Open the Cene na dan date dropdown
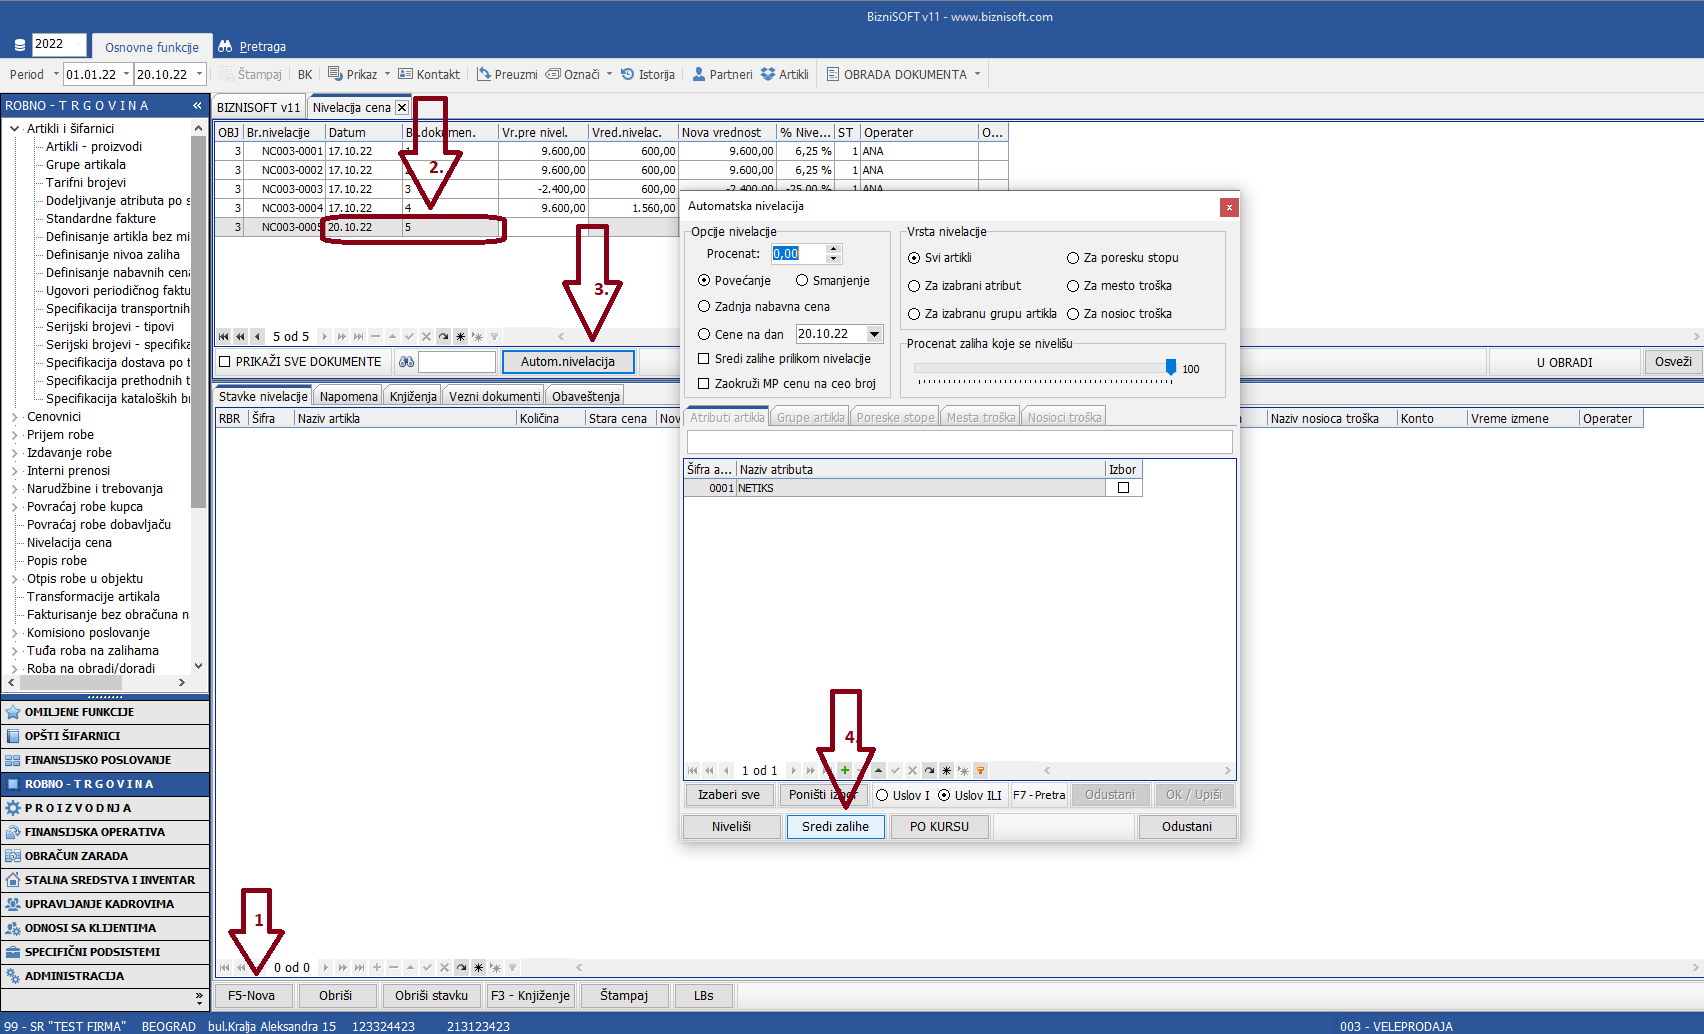Screen dimensions: 1704x1034 (875, 334)
